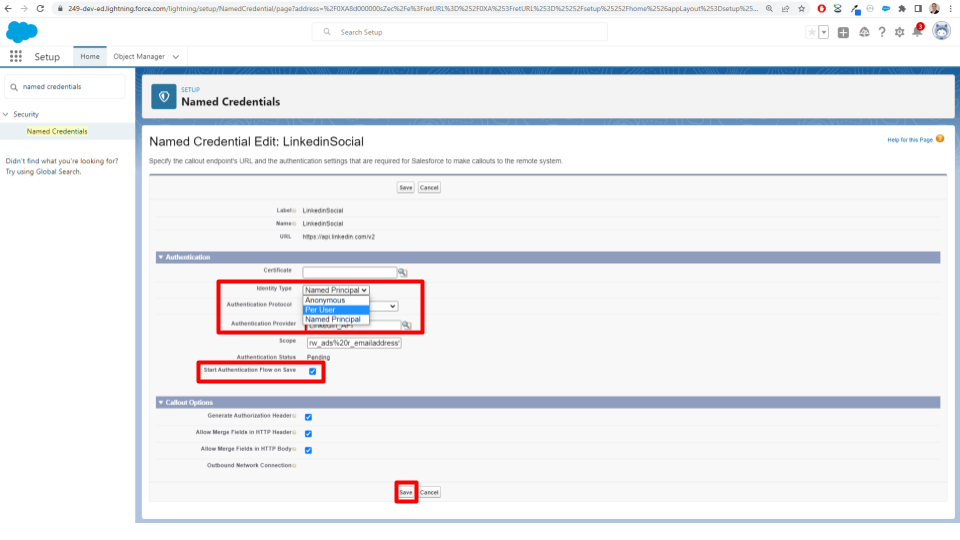Open the user profile avatar
960x540 pixels.
pos(941,31)
